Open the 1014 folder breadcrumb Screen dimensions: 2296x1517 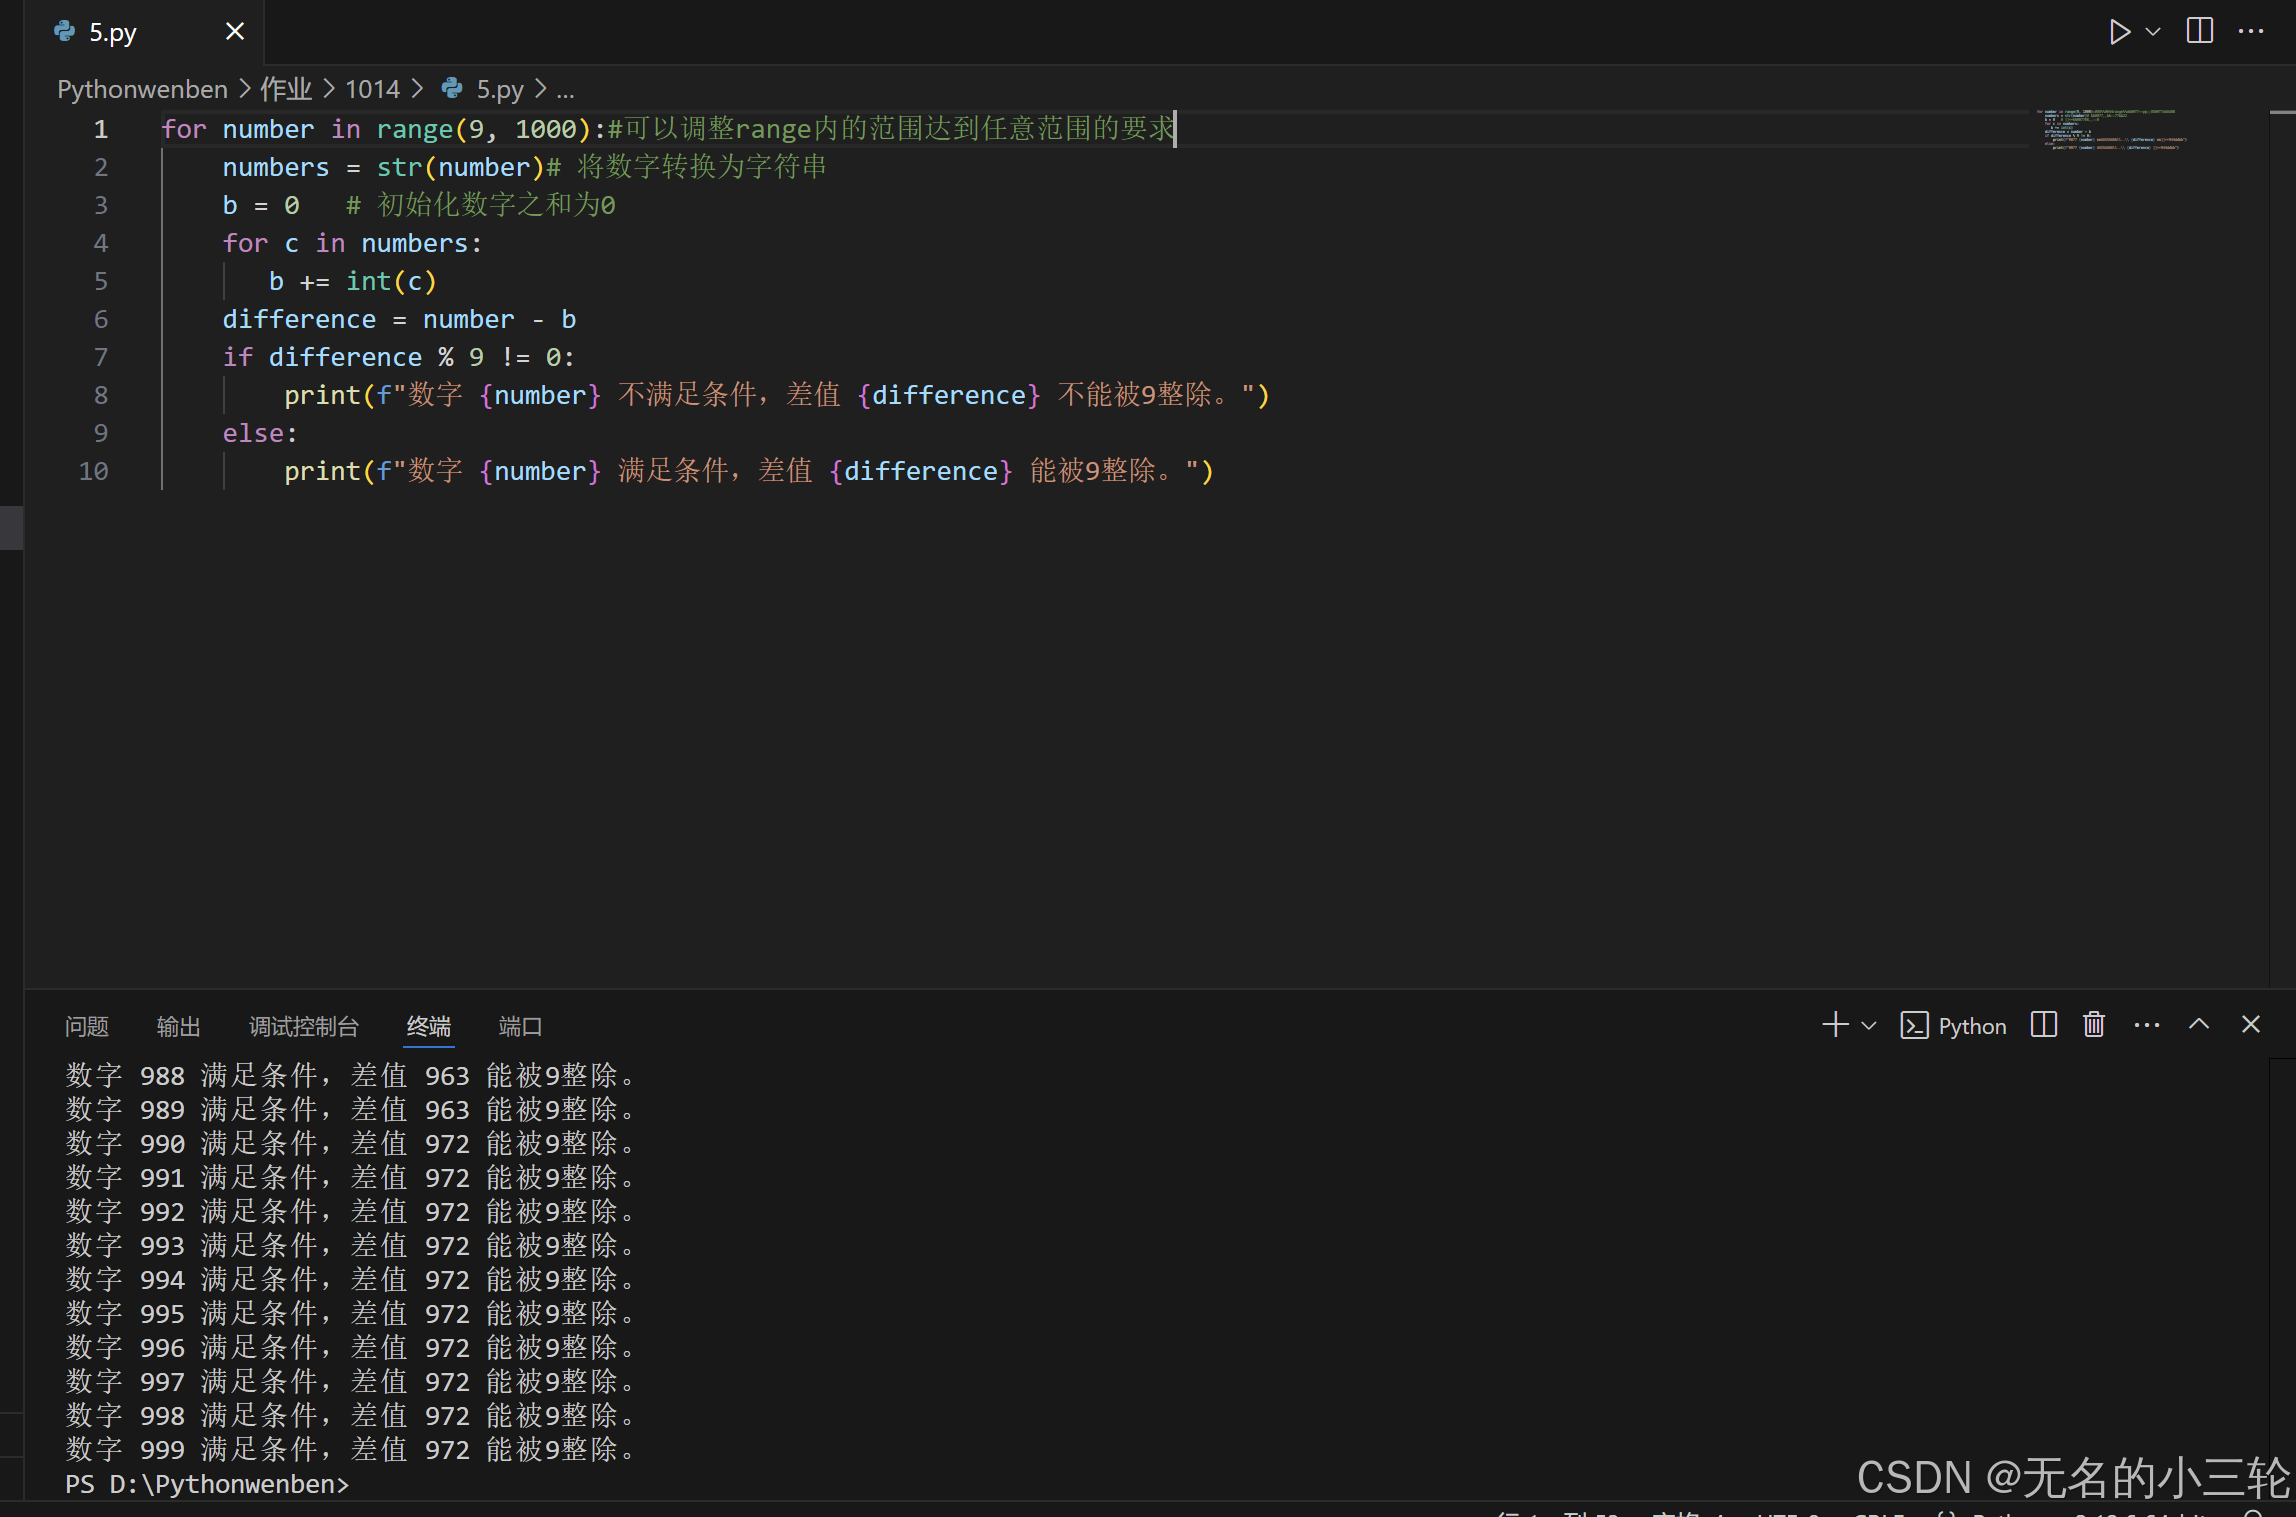pos(372,89)
